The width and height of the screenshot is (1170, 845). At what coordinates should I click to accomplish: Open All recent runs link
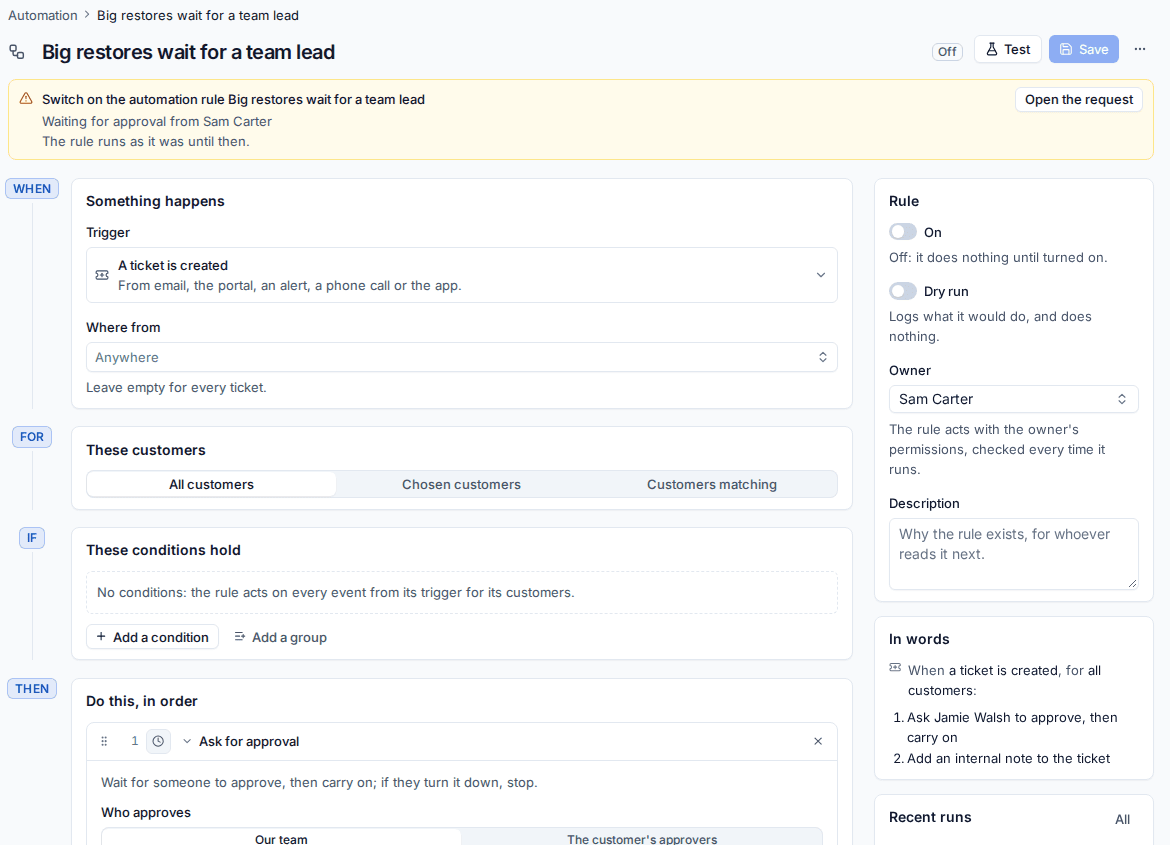1122,819
